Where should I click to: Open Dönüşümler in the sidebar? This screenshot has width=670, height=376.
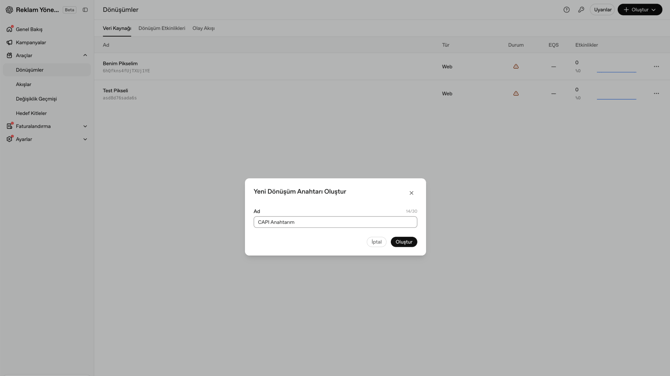click(x=47, y=70)
